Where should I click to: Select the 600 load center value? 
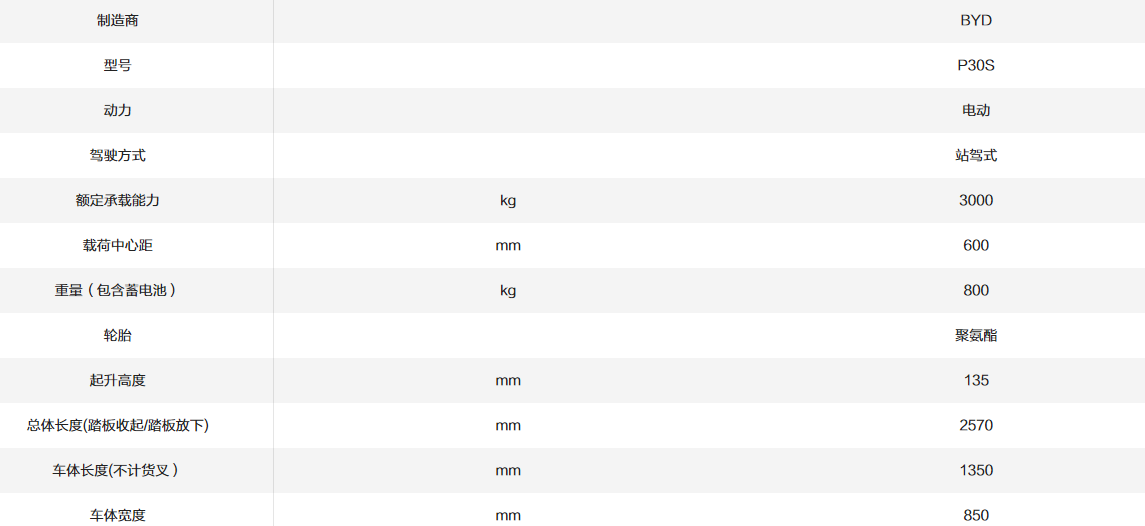[975, 245]
